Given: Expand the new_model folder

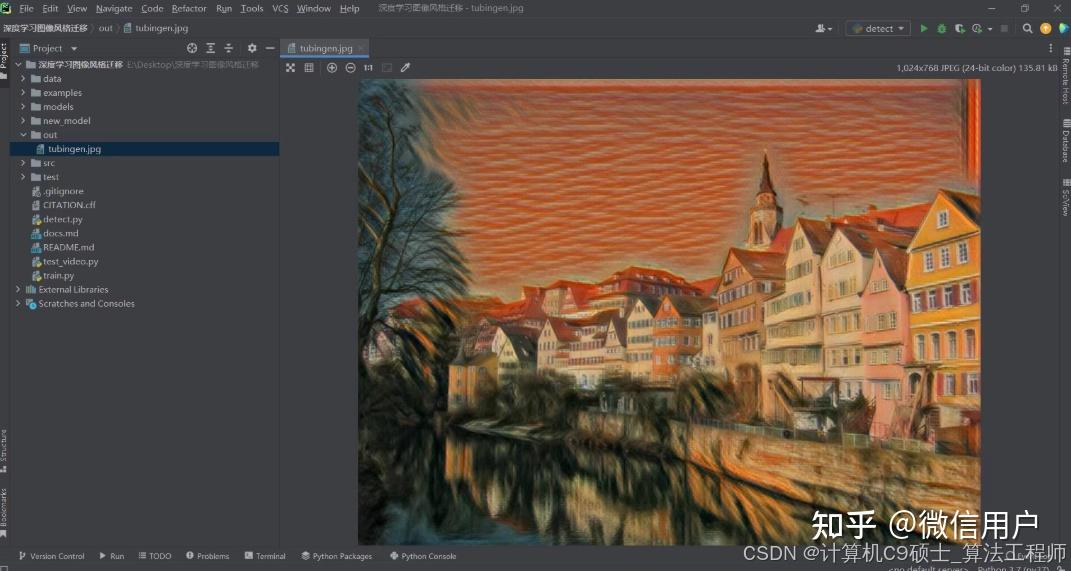Looking at the screenshot, I should point(23,121).
